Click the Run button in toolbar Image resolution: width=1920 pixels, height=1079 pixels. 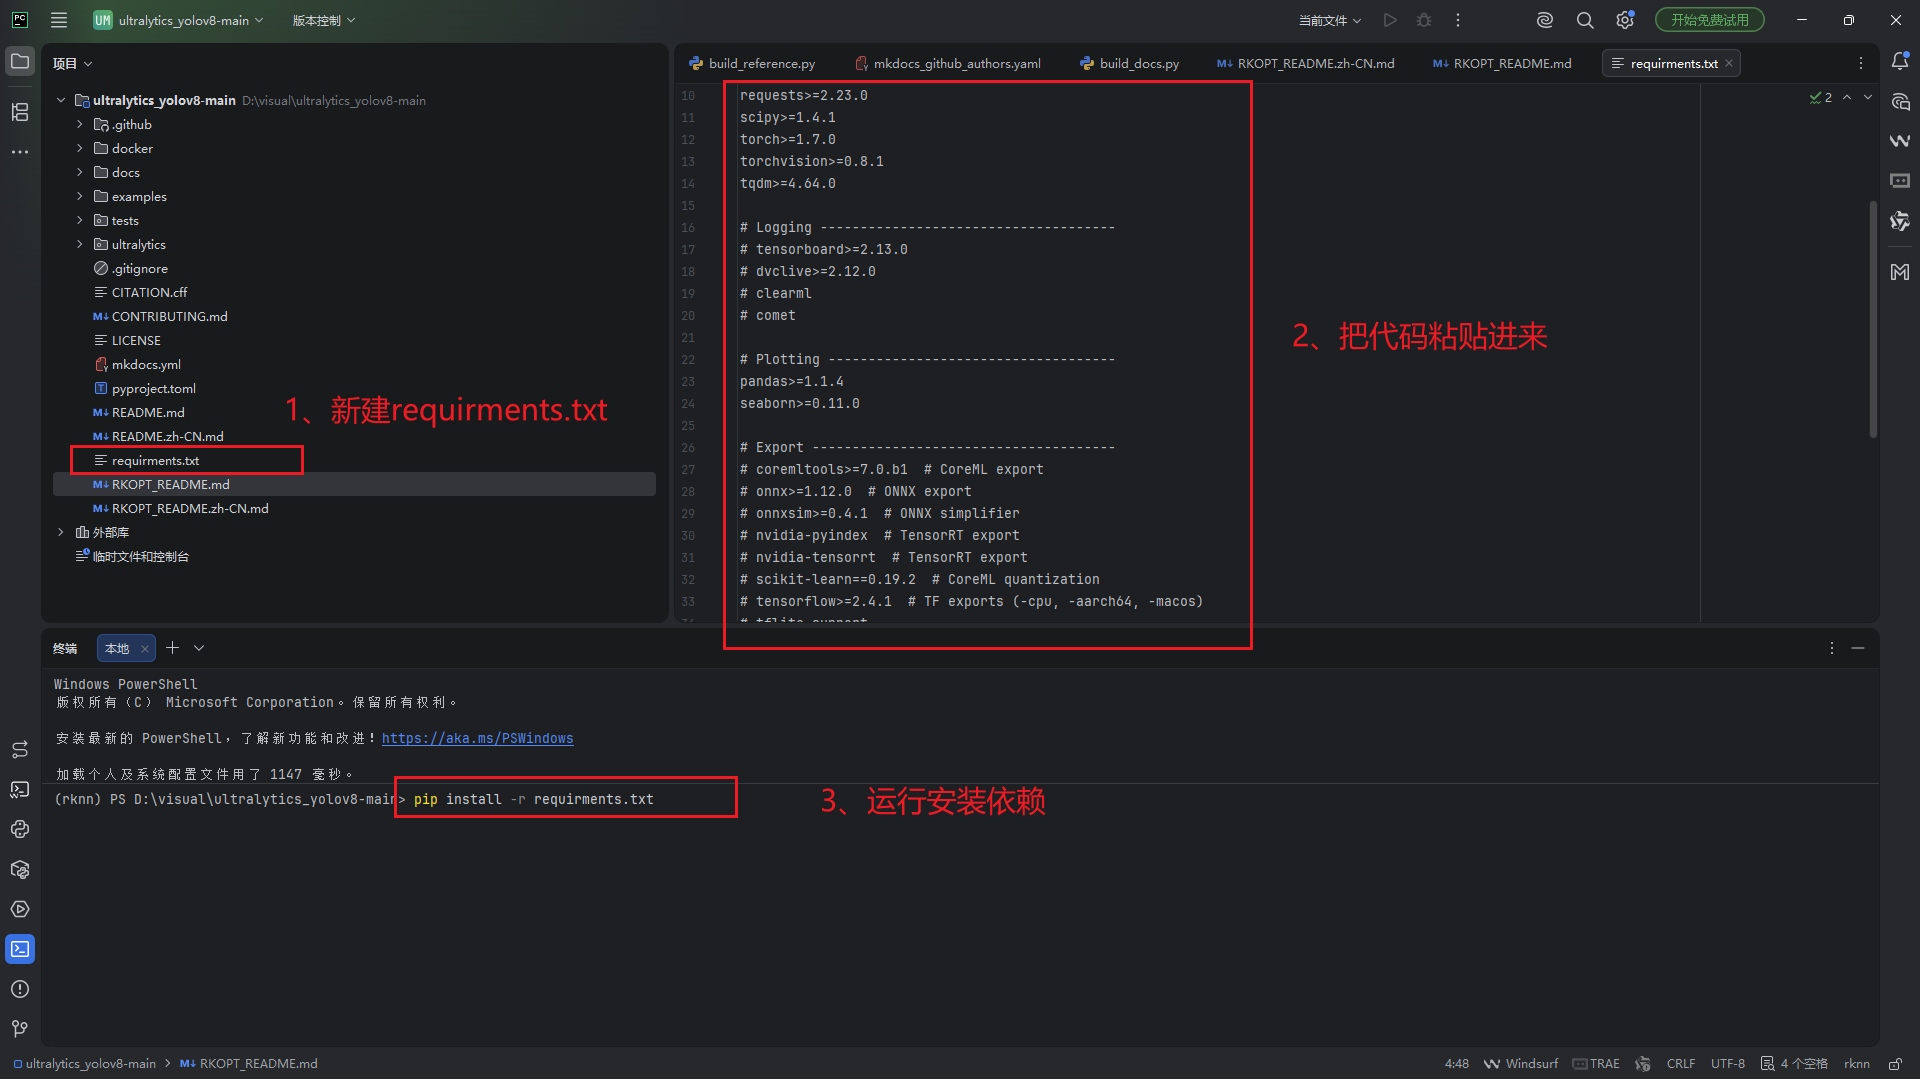(x=1390, y=20)
